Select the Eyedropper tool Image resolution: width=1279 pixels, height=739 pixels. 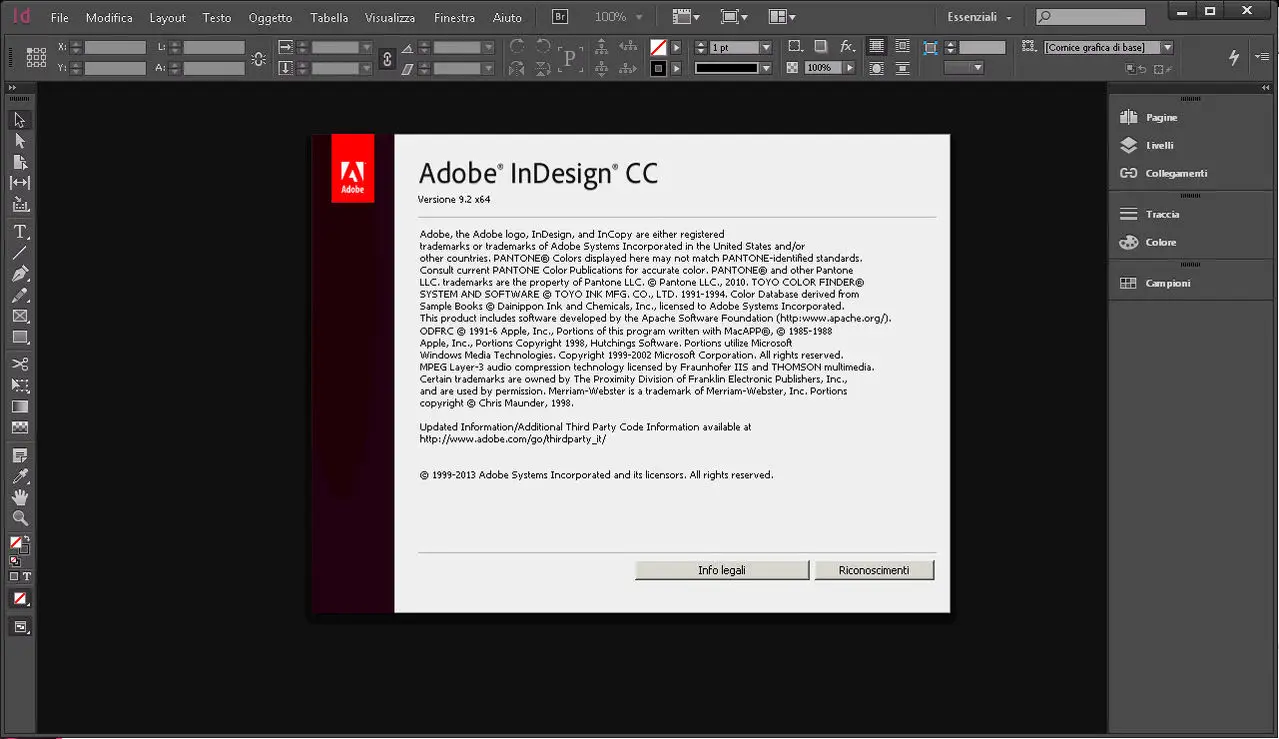pos(20,476)
